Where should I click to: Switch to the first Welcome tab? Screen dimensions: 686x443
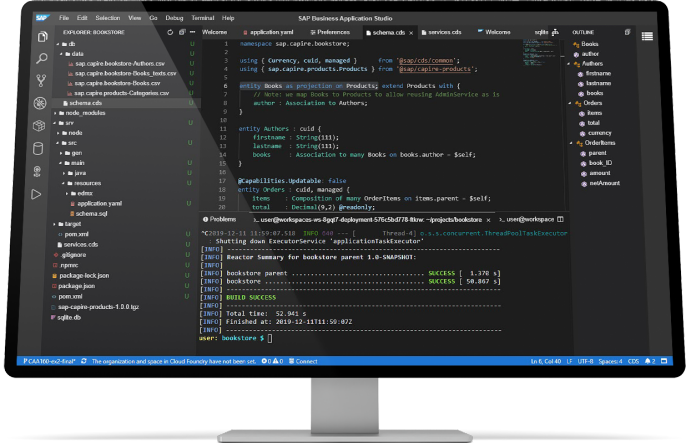point(214,32)
